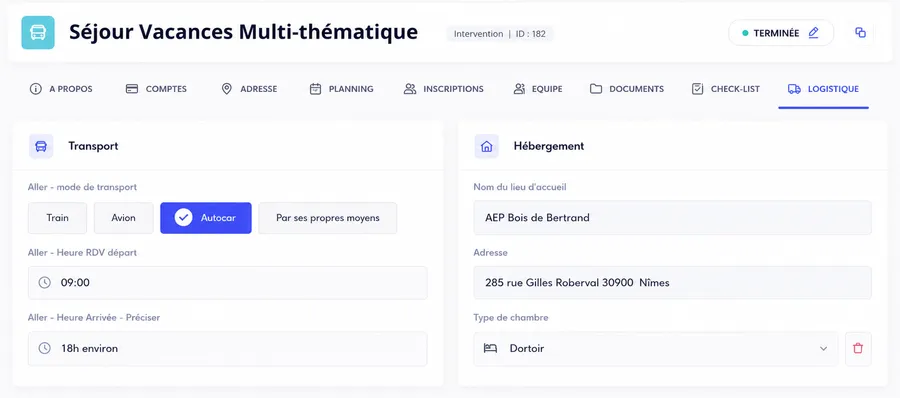Expand room type list via chevron arrow
900x398 pixels.
(824, 349)
